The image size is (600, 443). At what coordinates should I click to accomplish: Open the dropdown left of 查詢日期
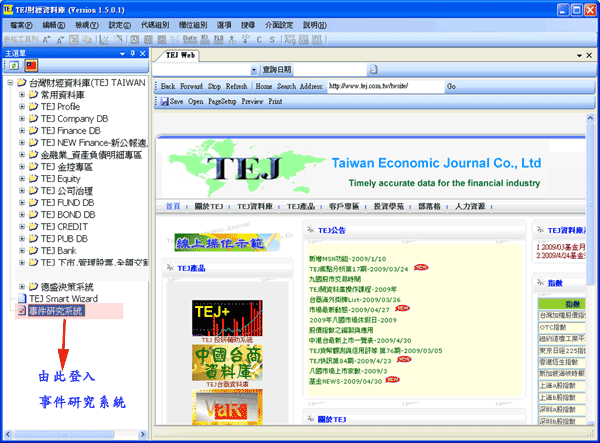coord(254,70)
